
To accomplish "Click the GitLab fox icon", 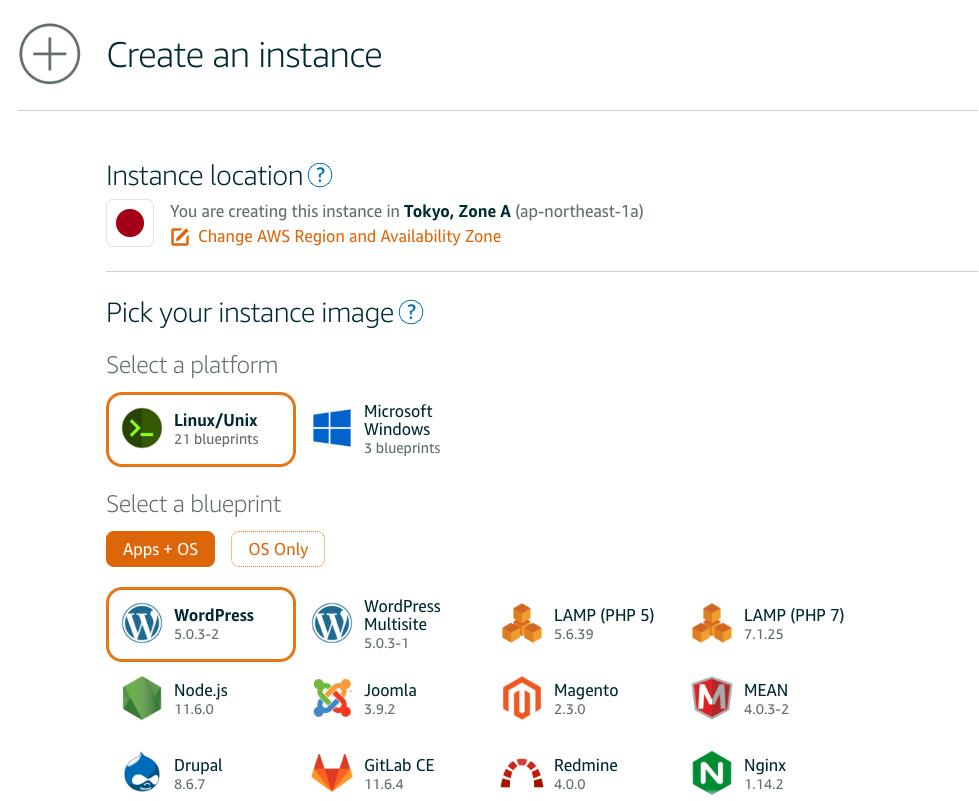I will (x=332, y=773).
